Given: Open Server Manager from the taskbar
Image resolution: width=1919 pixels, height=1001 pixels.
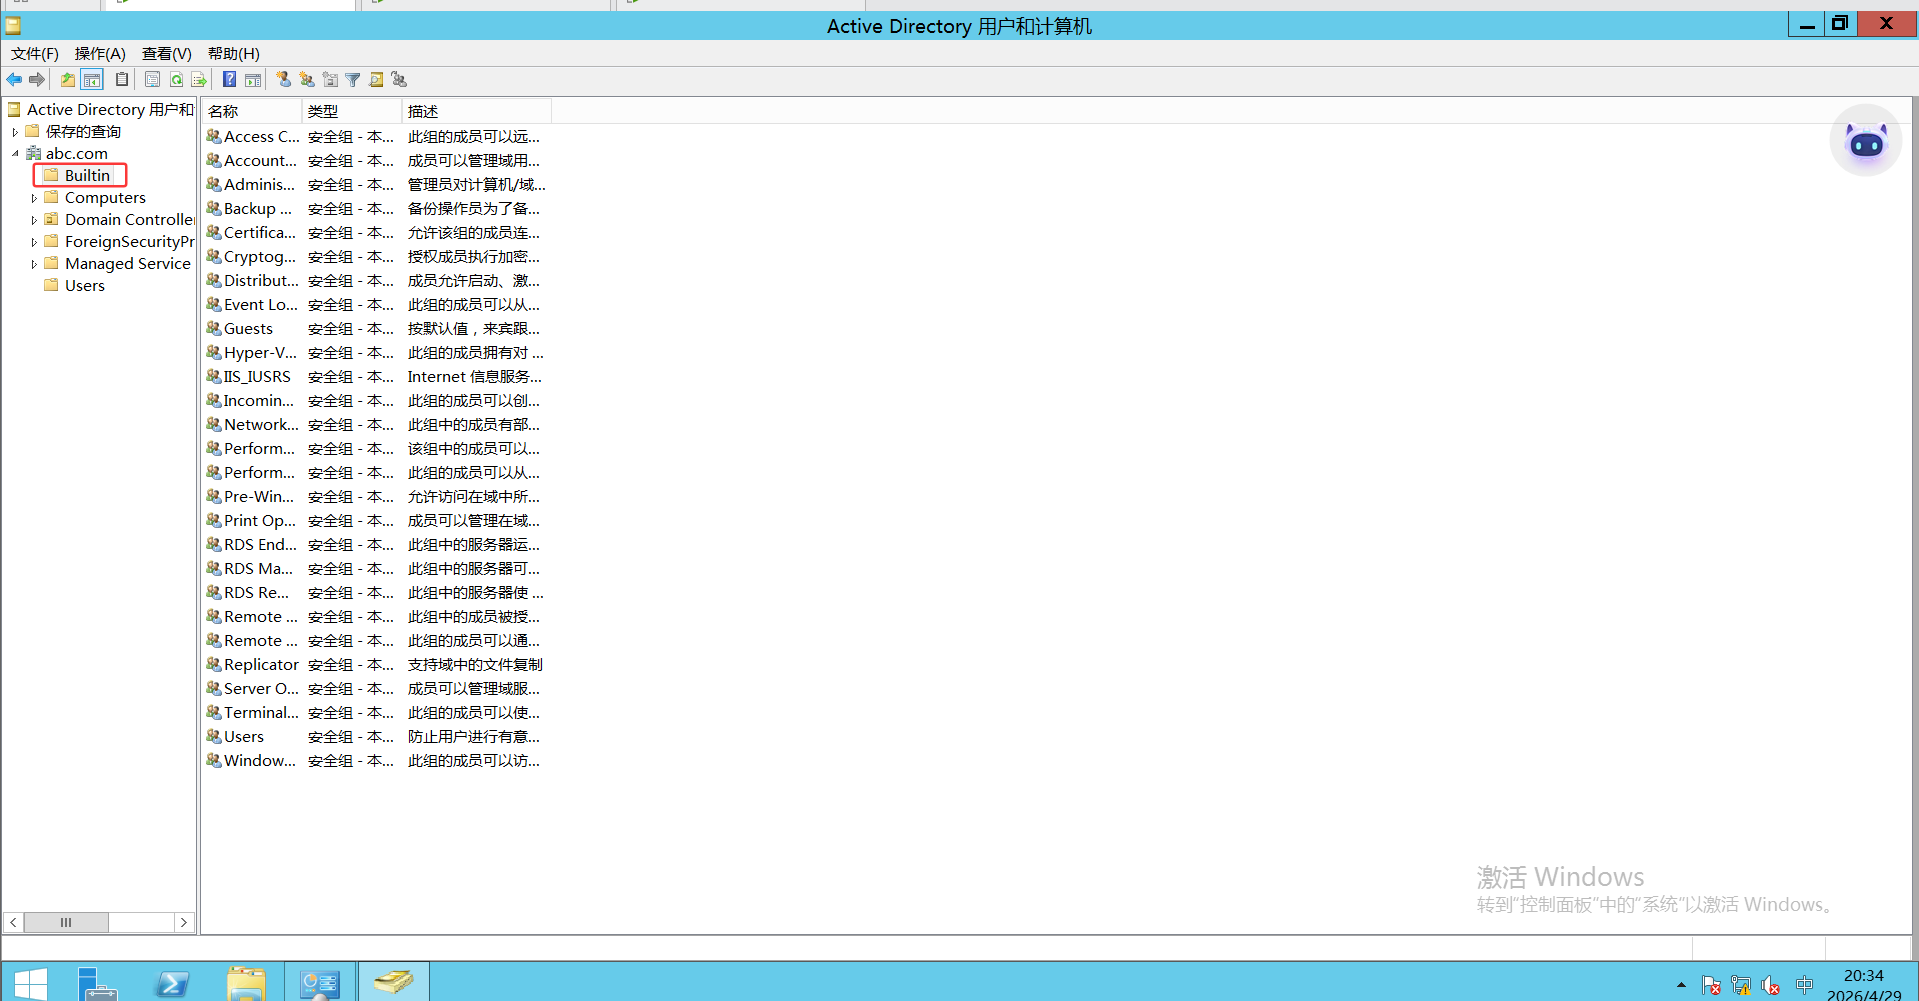Looking at the screenshot, I should pos(98,983).
